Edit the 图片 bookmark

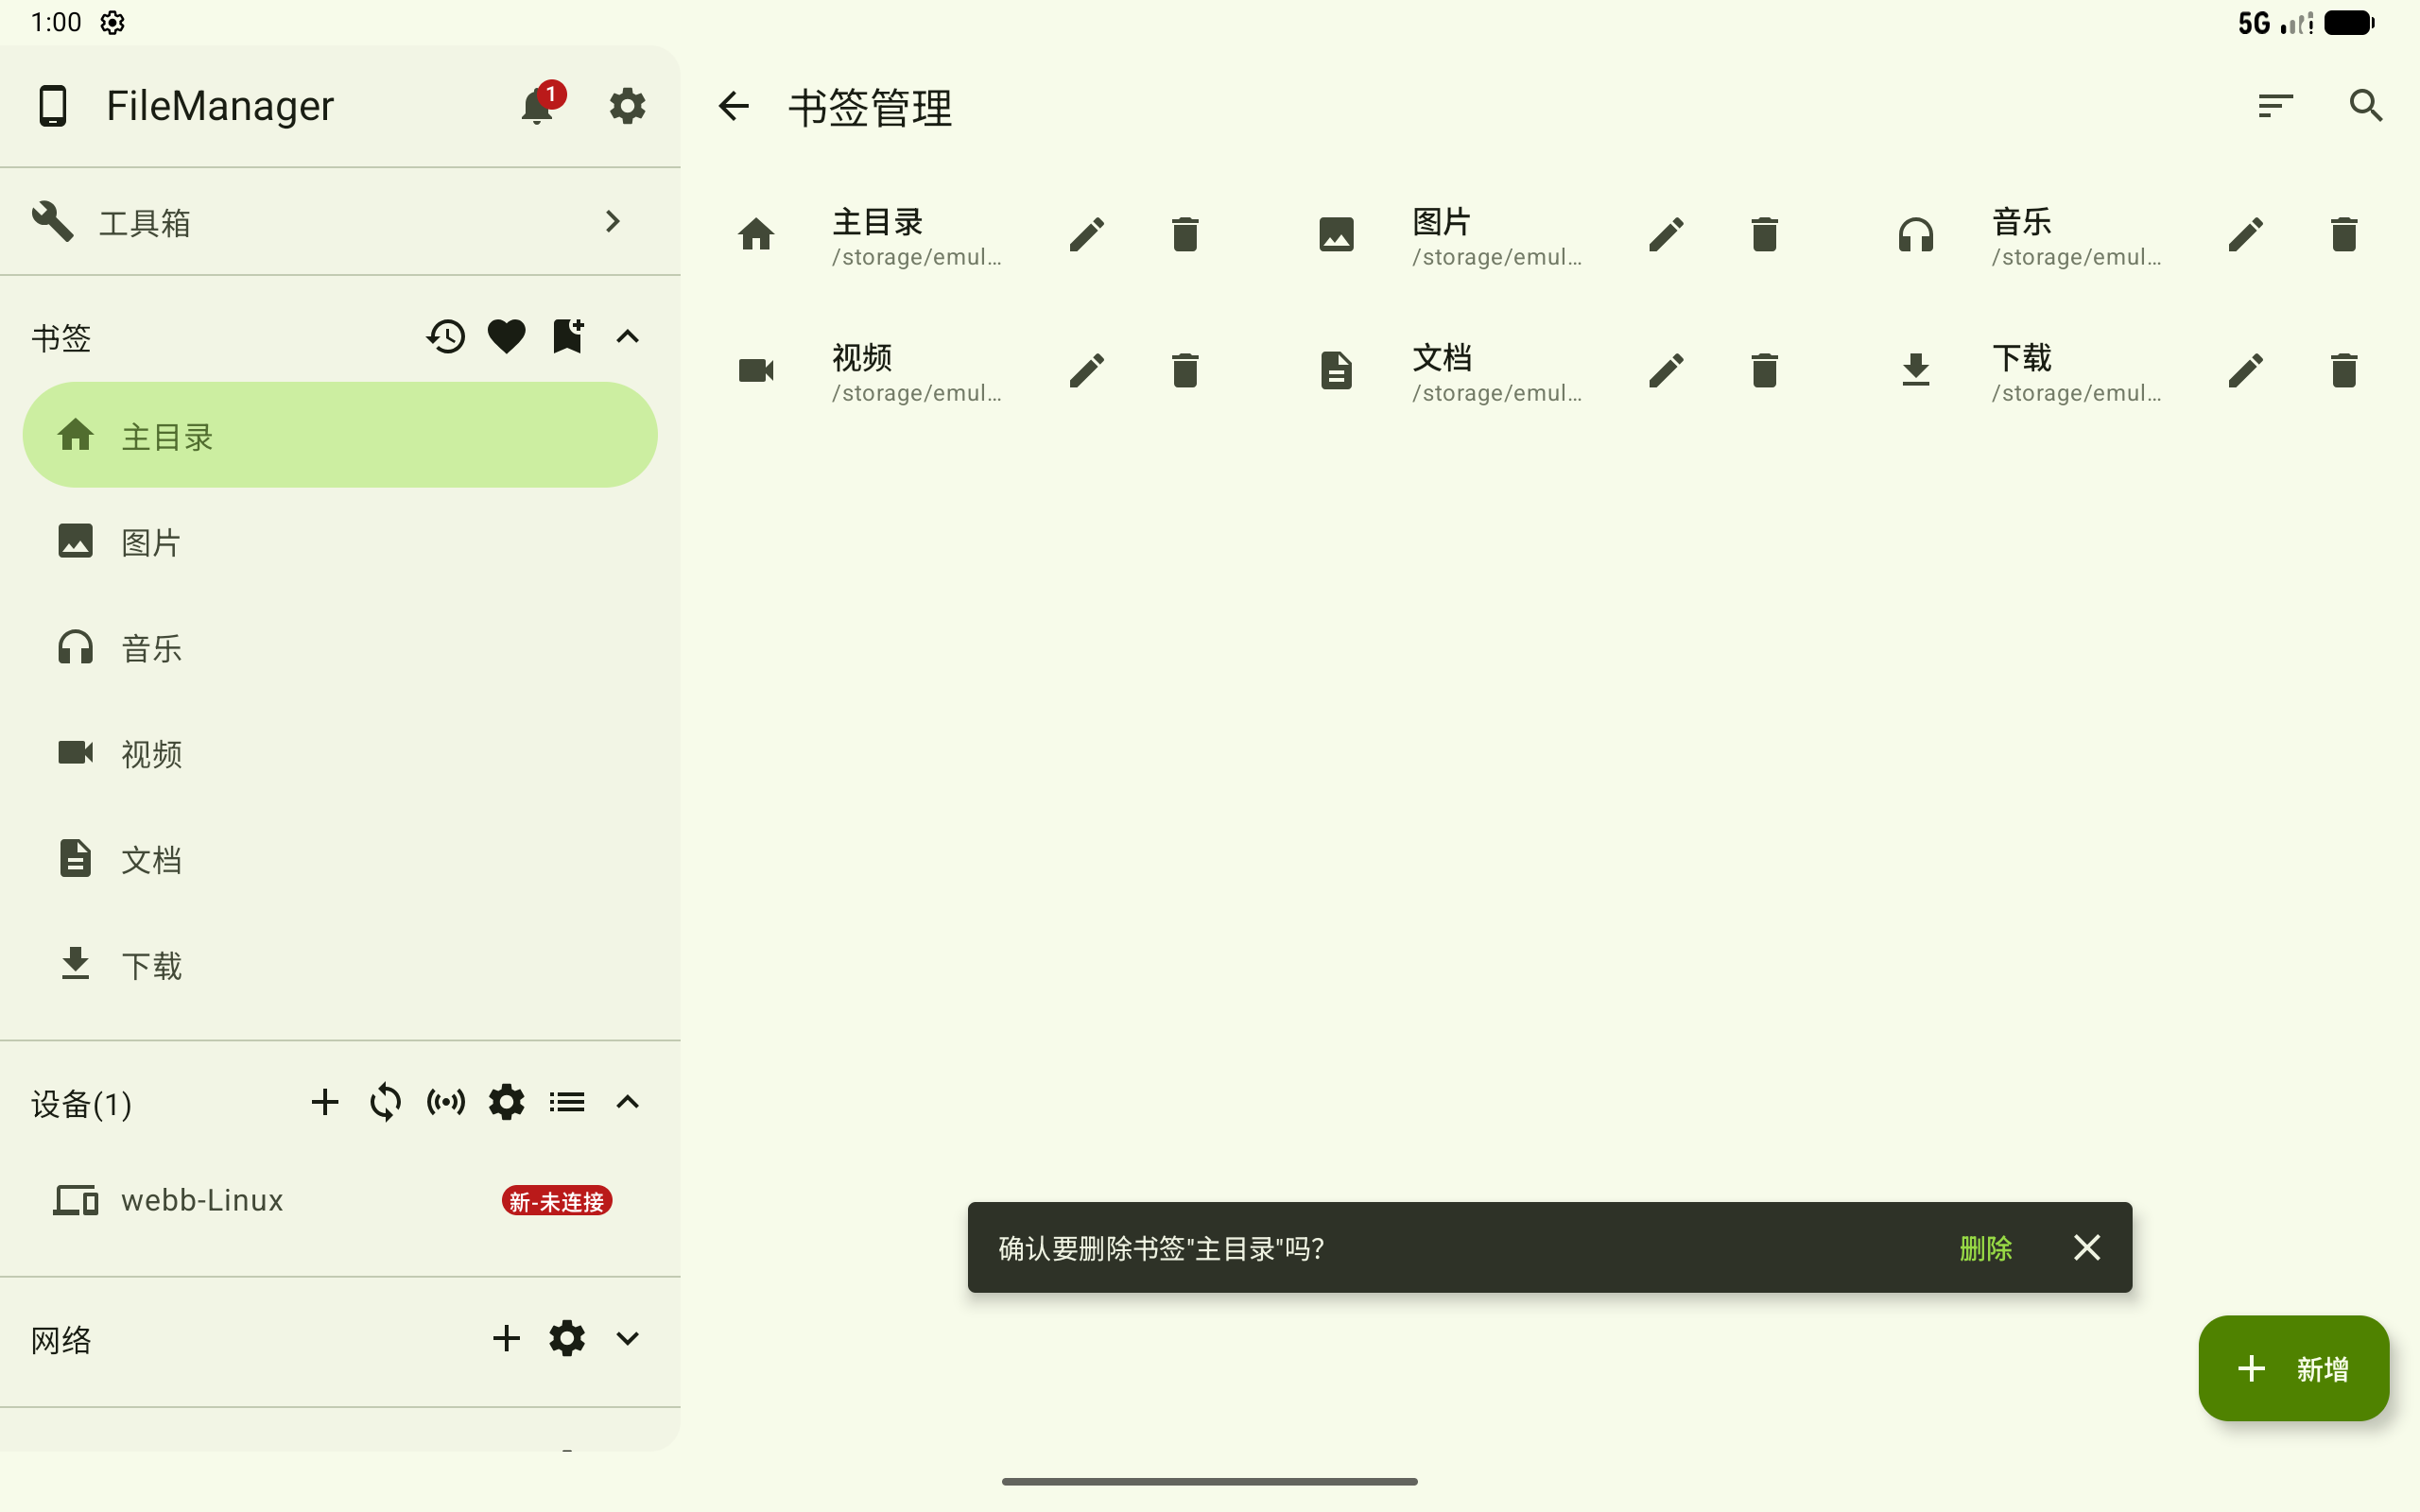[x=1666, y=235]
